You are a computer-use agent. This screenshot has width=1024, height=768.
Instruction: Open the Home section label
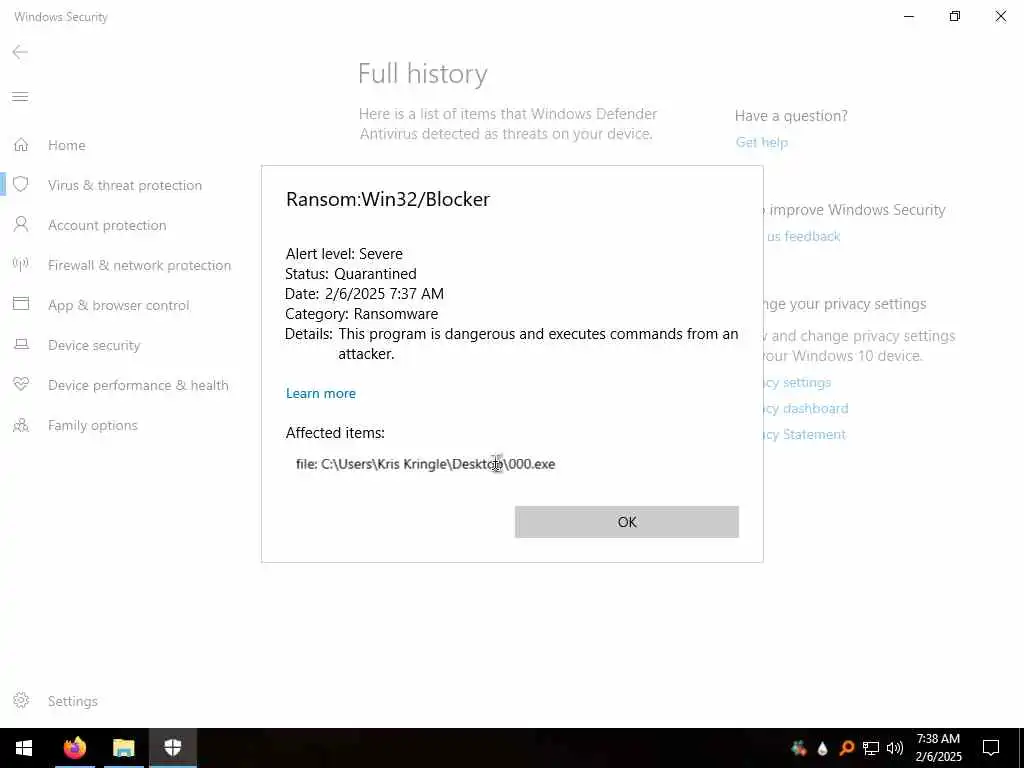tap(67, 145)
